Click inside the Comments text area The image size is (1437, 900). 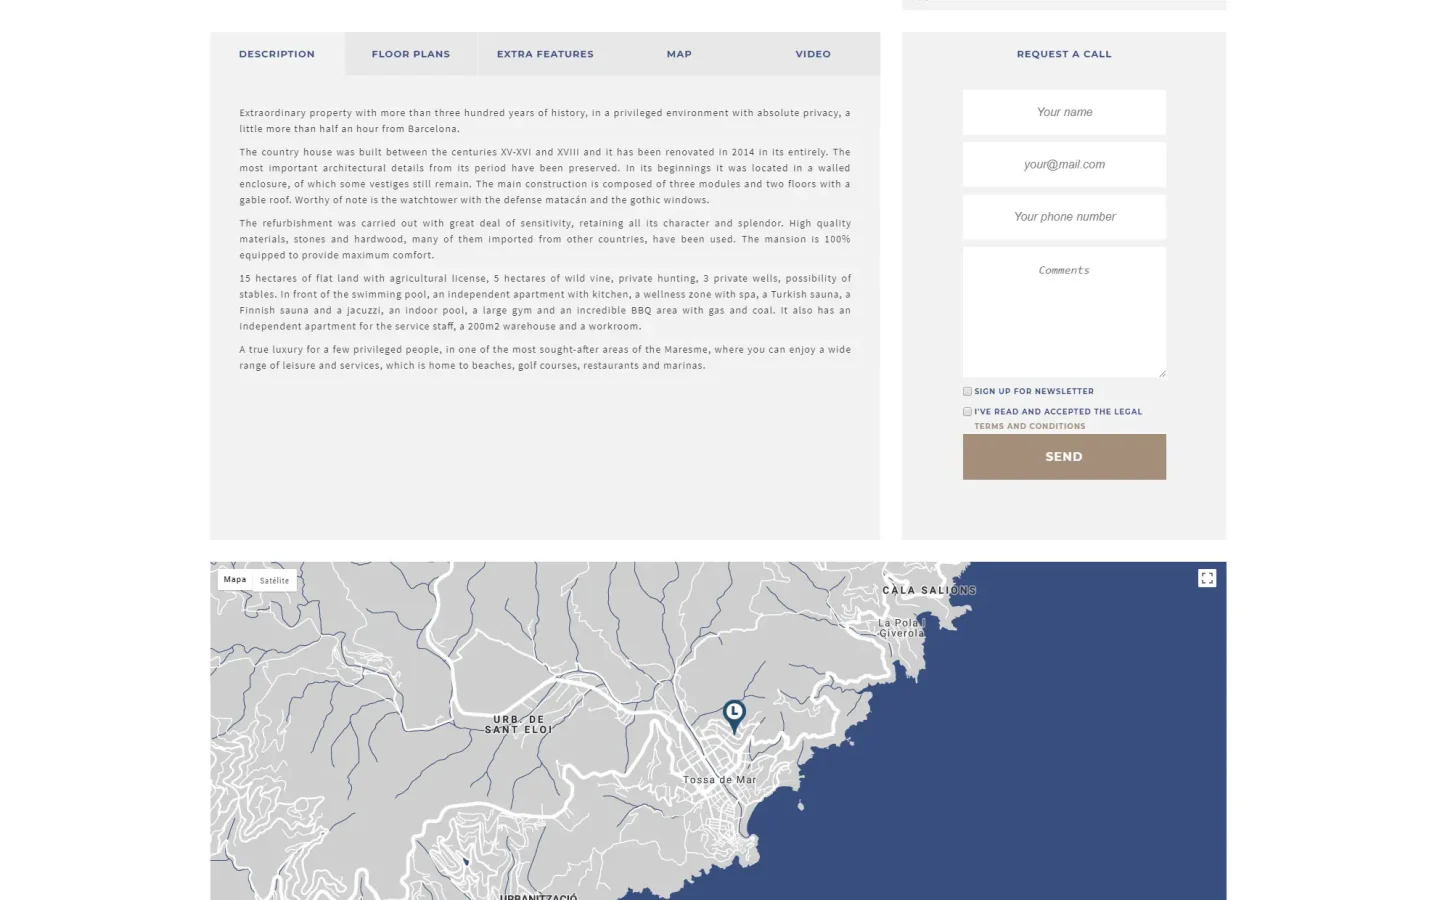pos(1063,312)
